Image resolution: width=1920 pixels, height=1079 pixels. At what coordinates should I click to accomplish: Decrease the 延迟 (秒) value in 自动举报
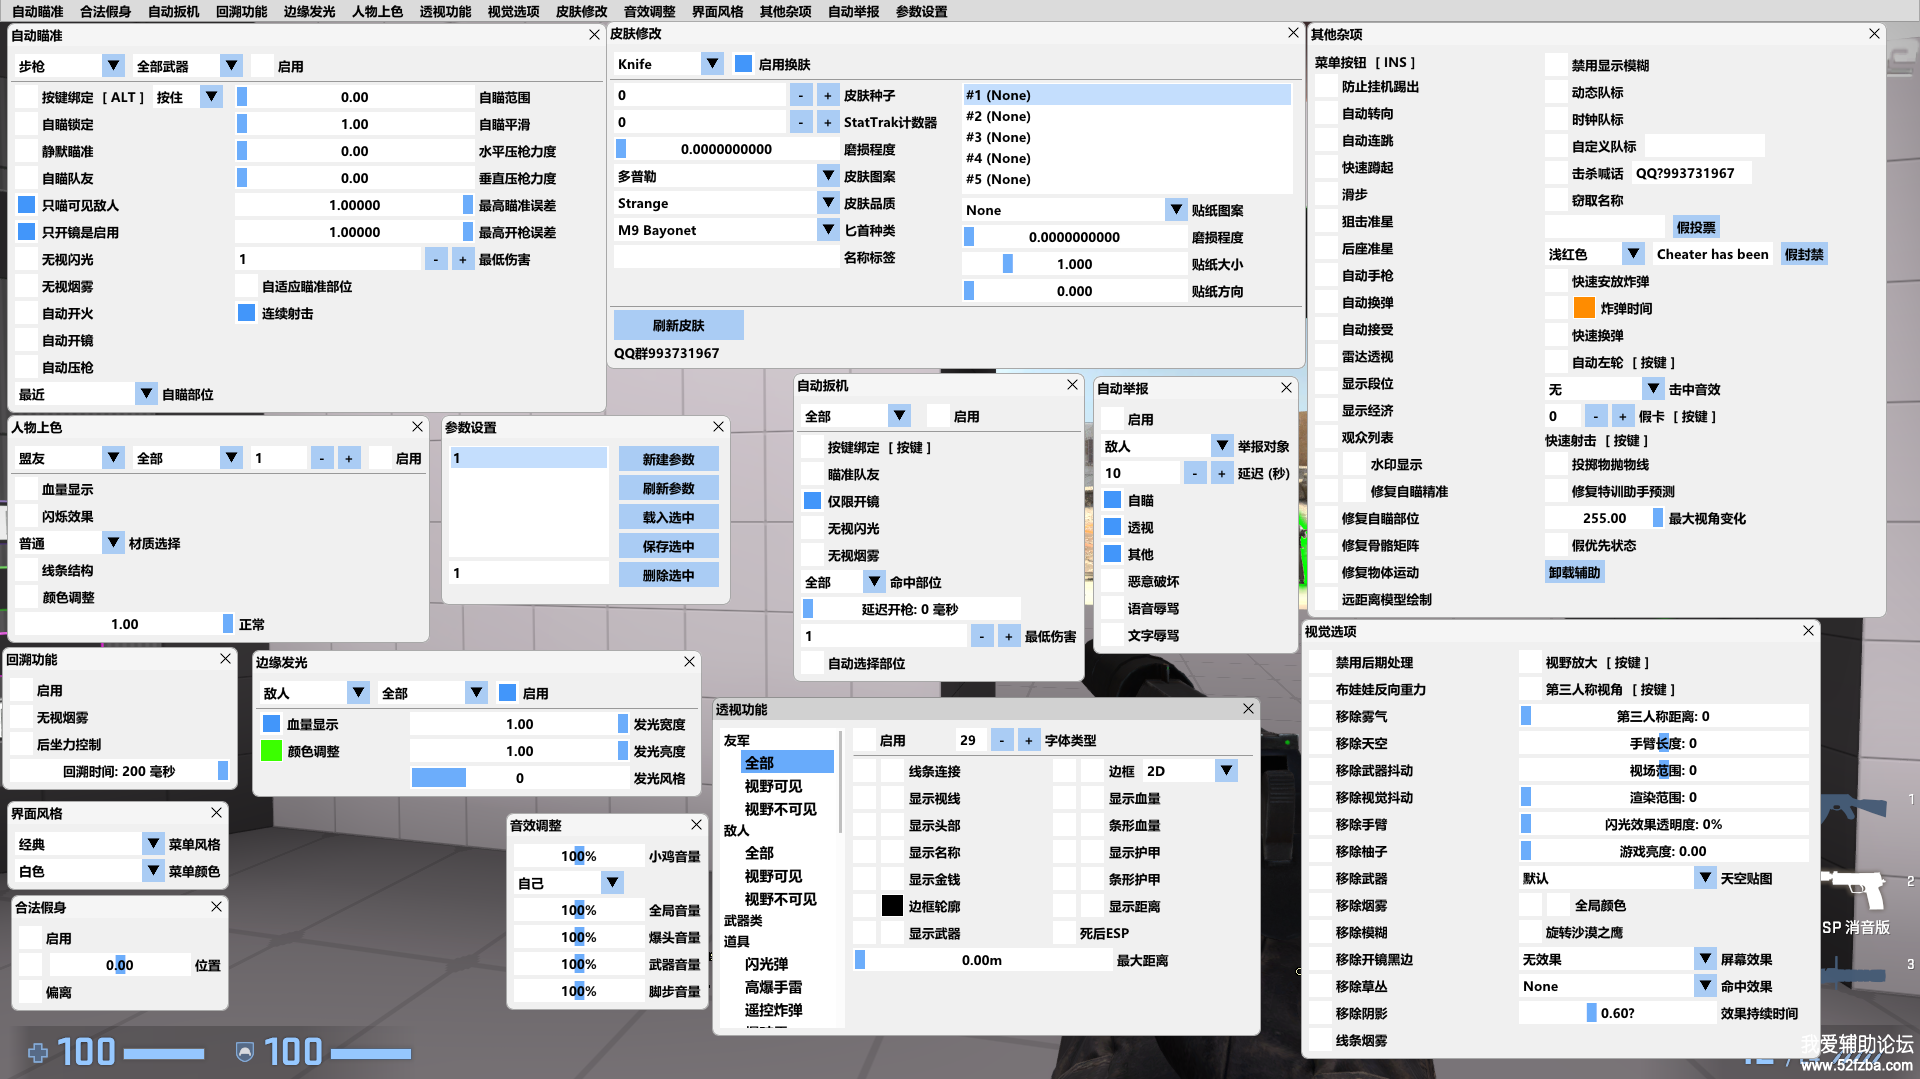pos(1194,474)
